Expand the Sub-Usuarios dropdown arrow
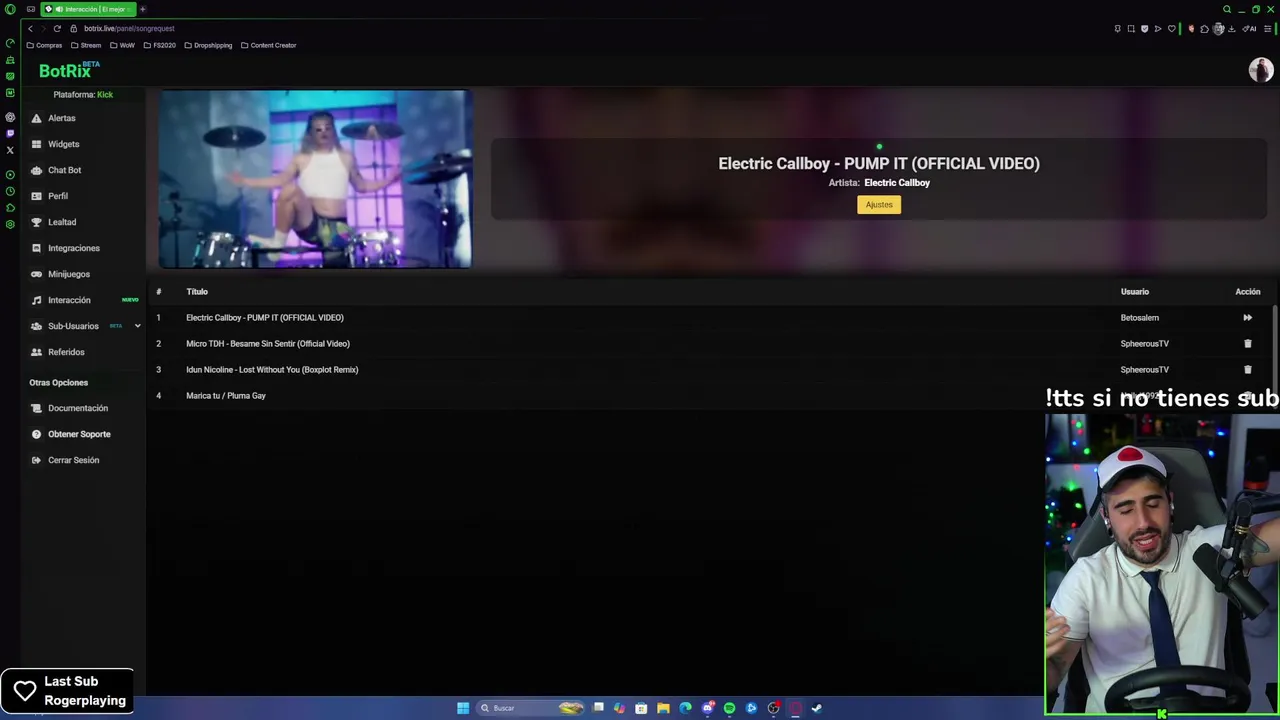Viewport: 1280px width, 720px height. (137, 326)
